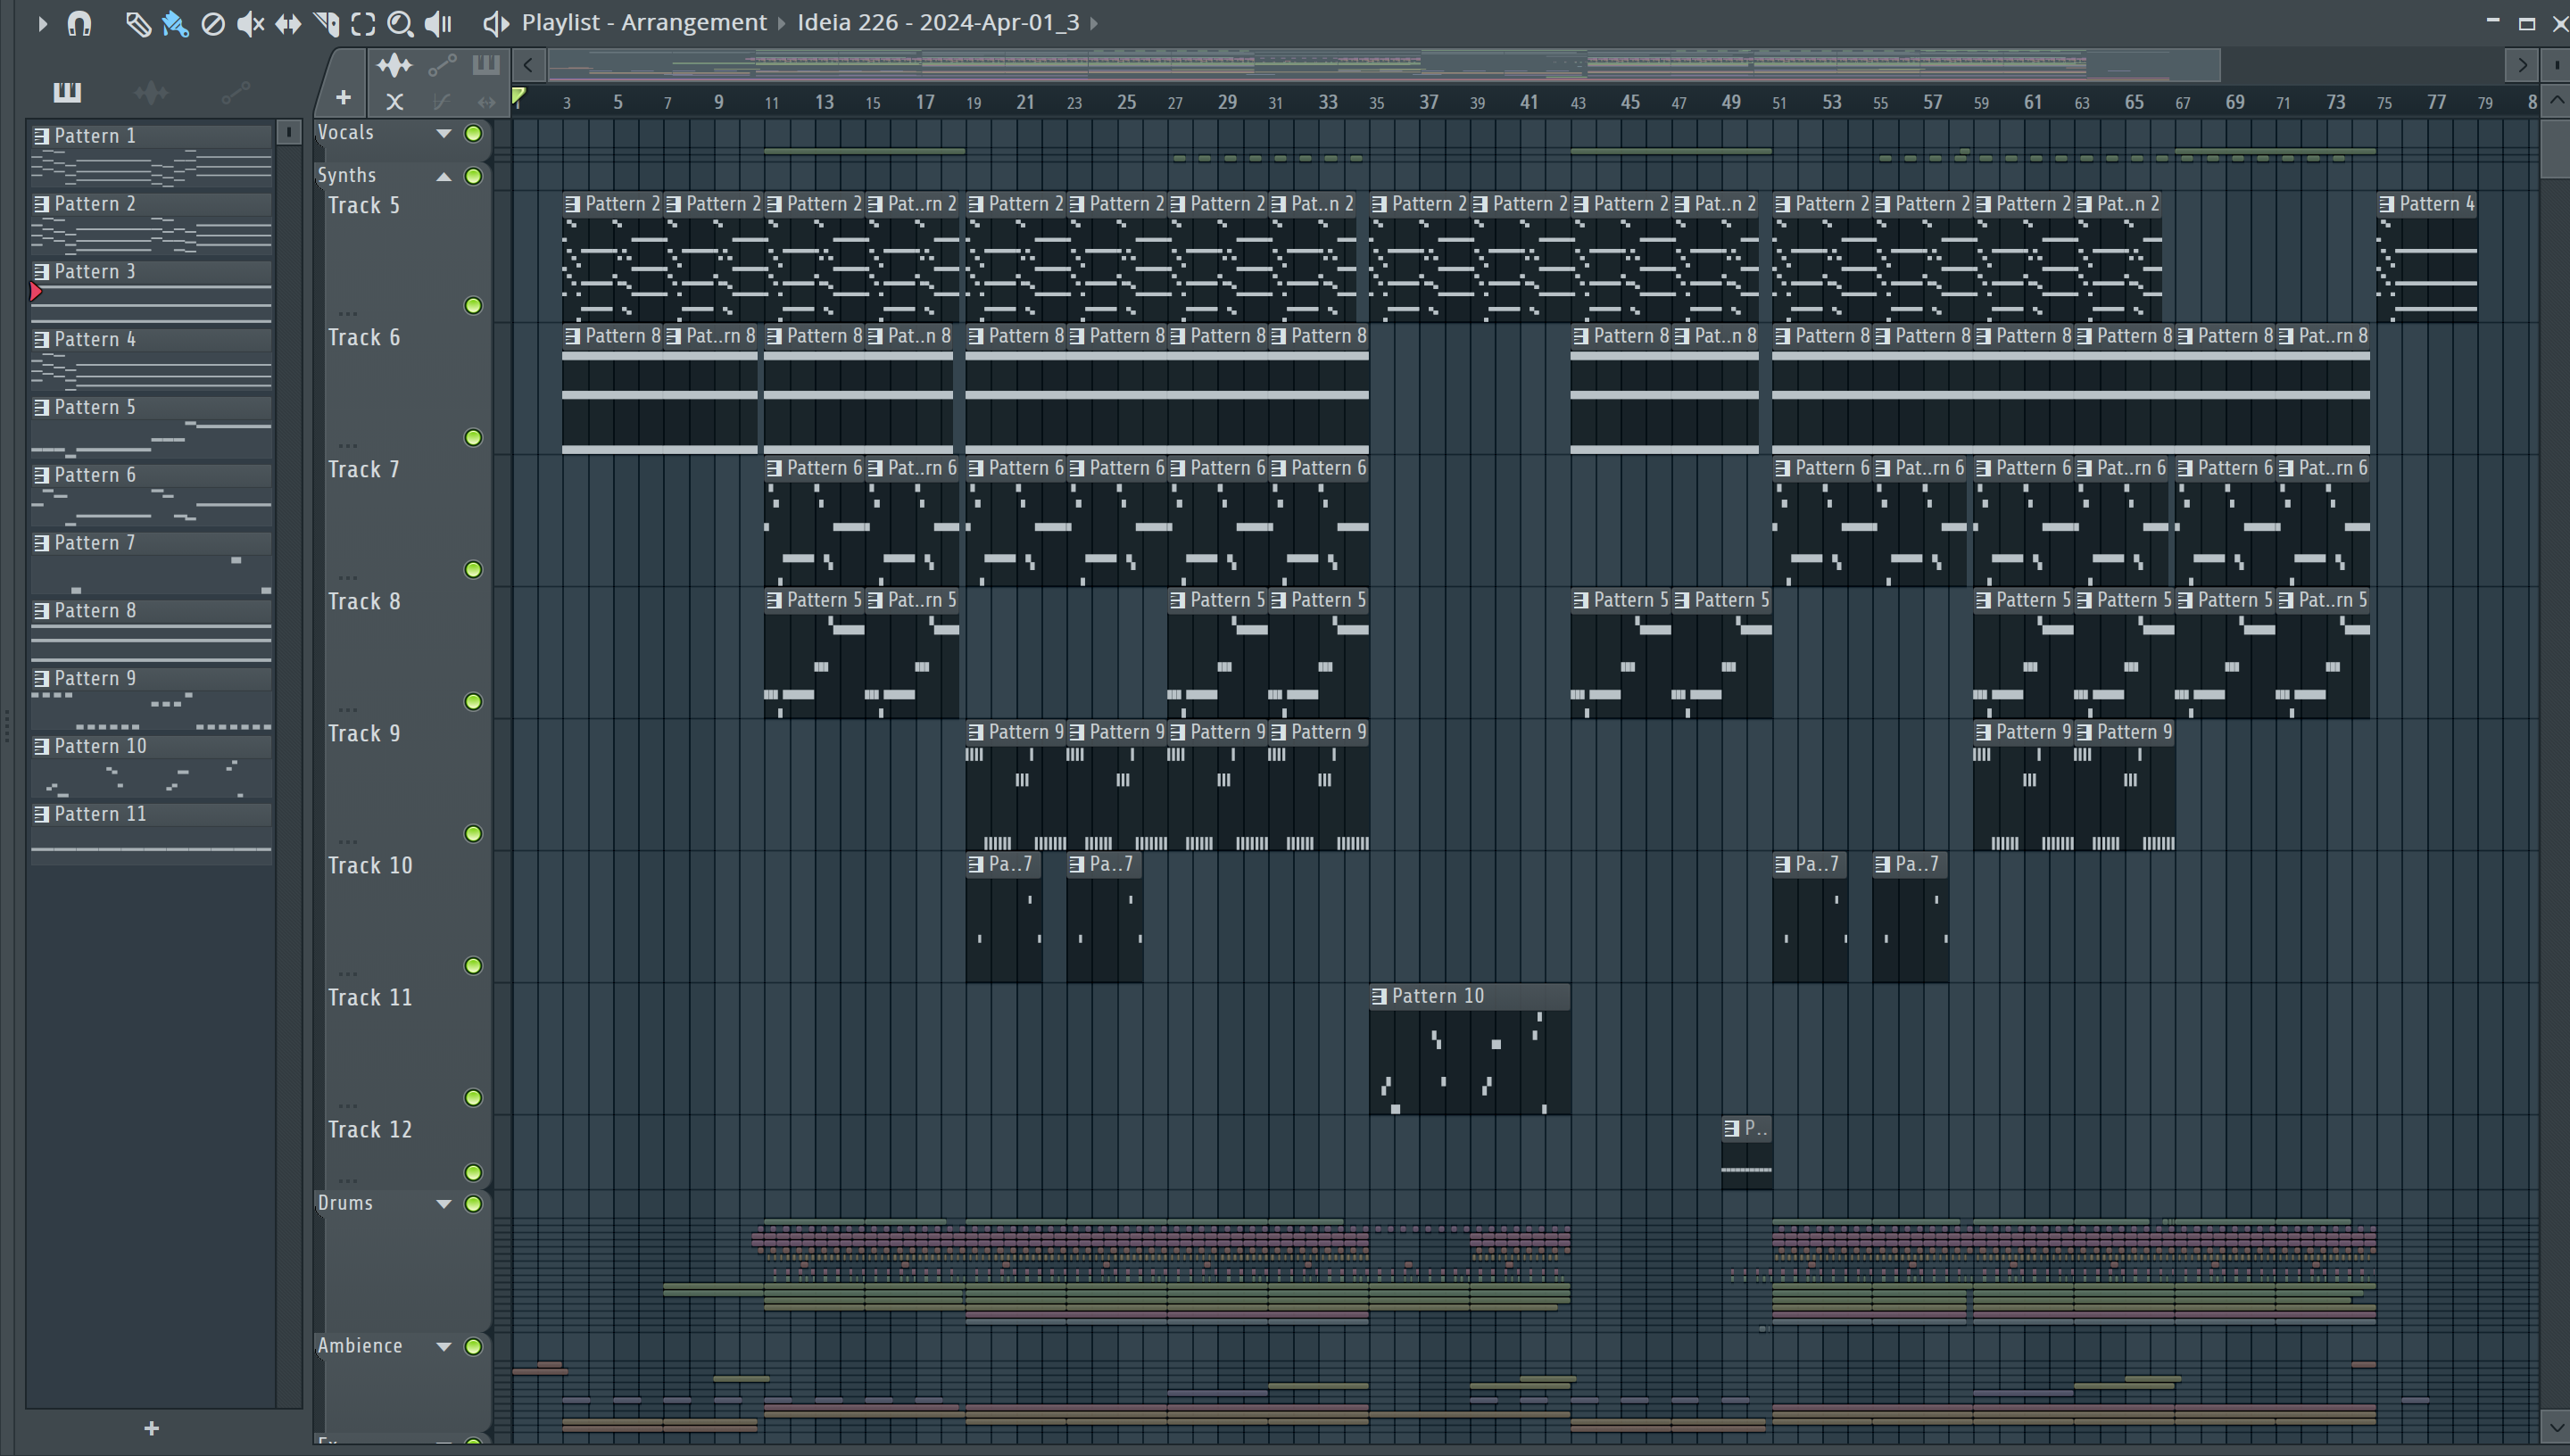The image size is (2570, 1456).
Task: Select the Playback speaker tool
Action: (x=438, y=23)
